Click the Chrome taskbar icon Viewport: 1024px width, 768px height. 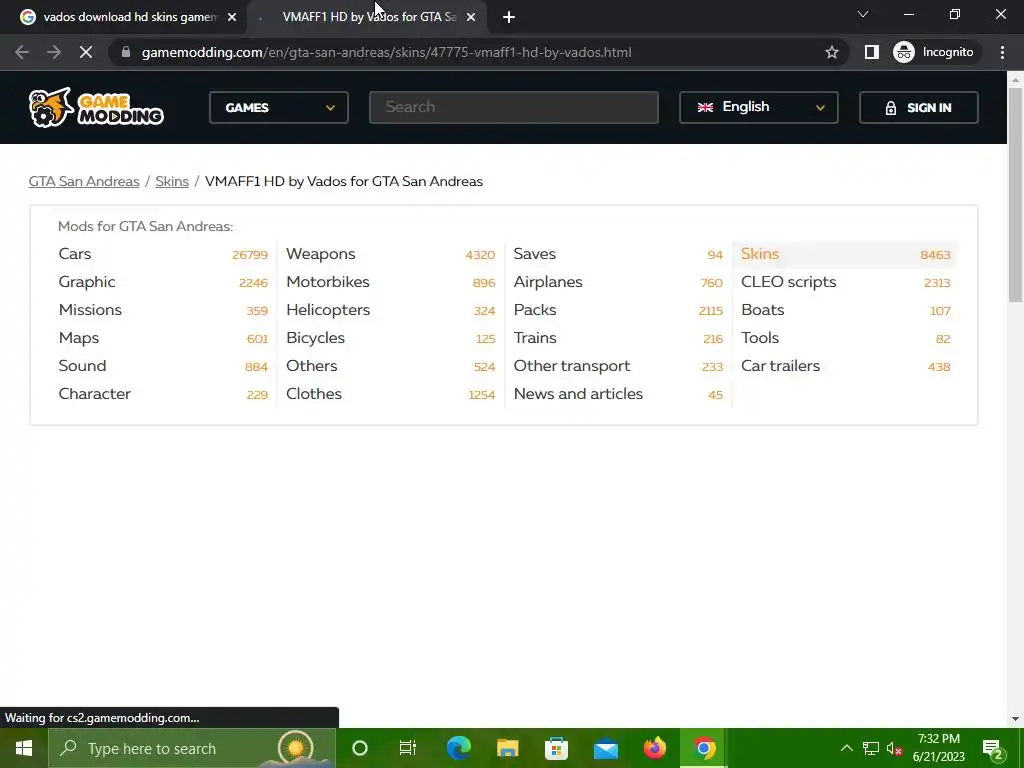[703, 748]
